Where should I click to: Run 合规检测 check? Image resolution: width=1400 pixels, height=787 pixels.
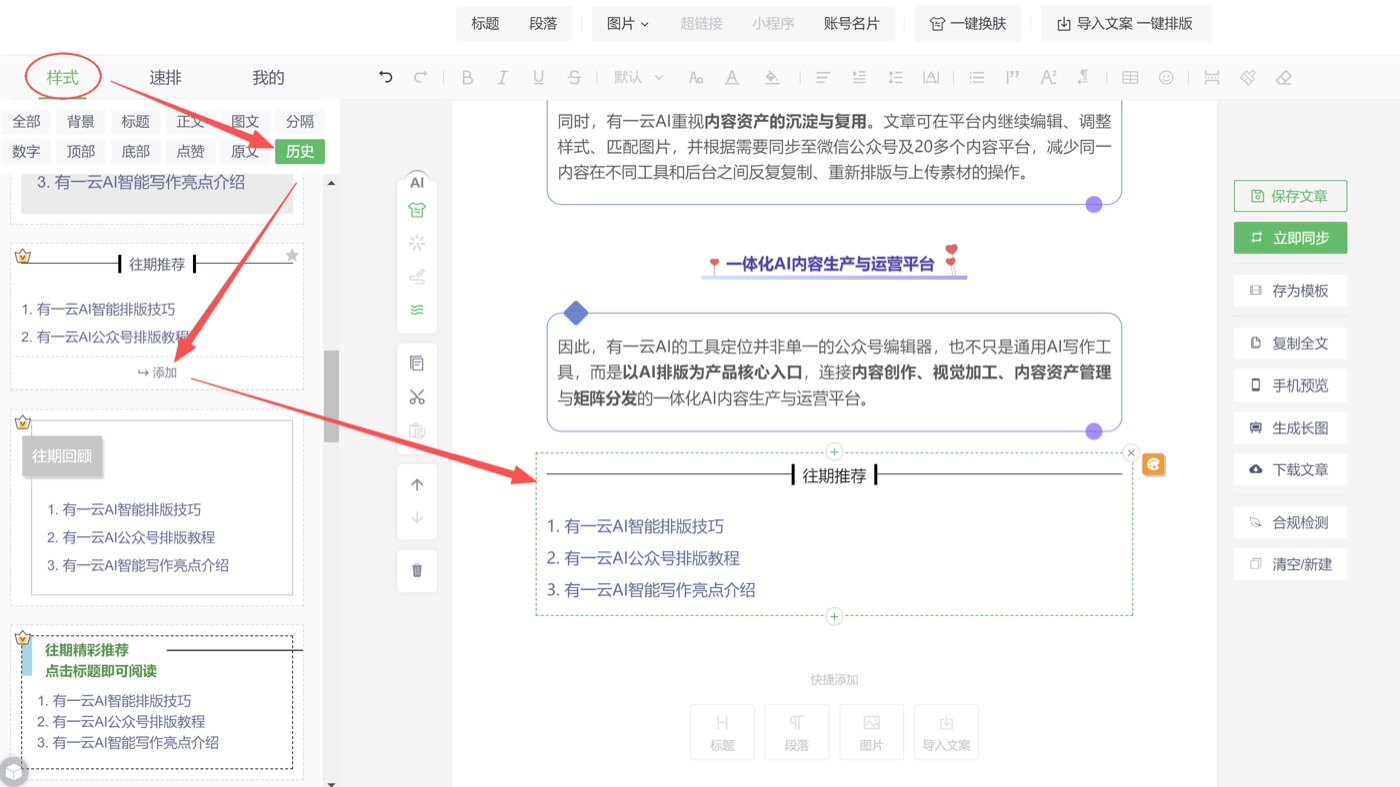(1290, 522)
